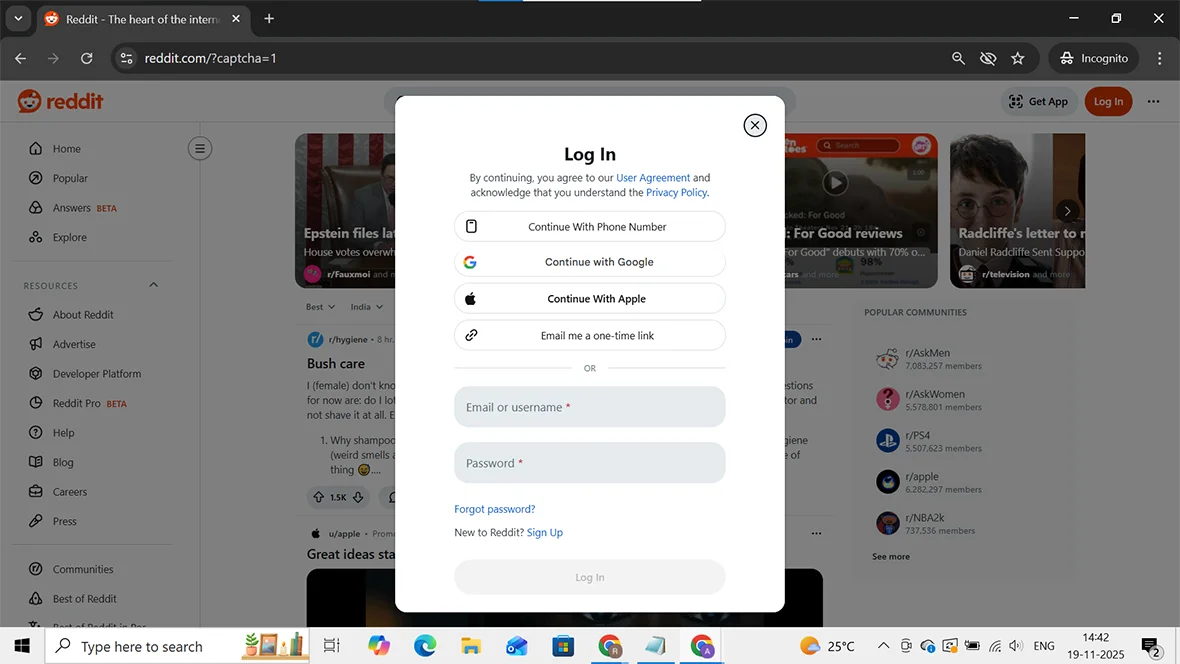Screen dimensions: 1180x664
Task: Click into the Password field
Action: click(589, 463)
